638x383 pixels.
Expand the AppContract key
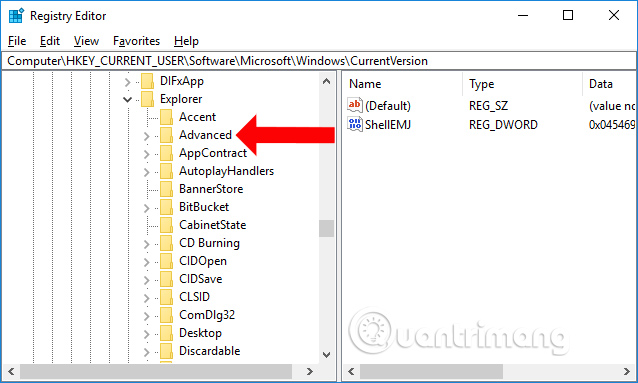(146, 154)
